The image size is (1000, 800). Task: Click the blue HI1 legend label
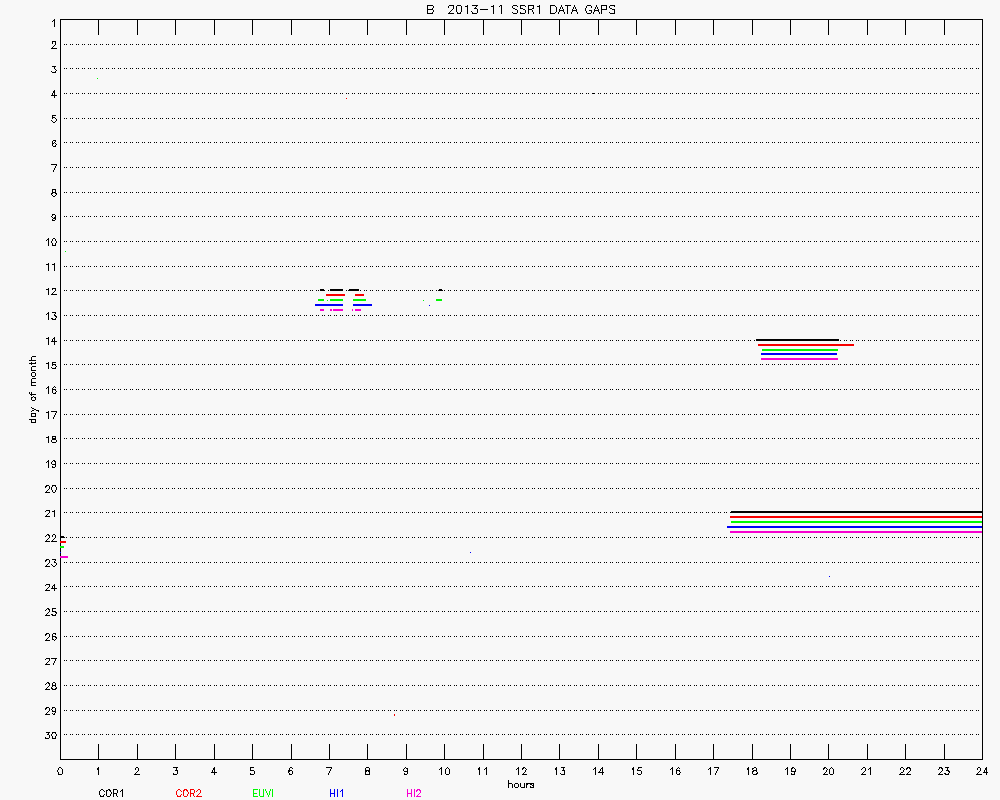[337, 793]
